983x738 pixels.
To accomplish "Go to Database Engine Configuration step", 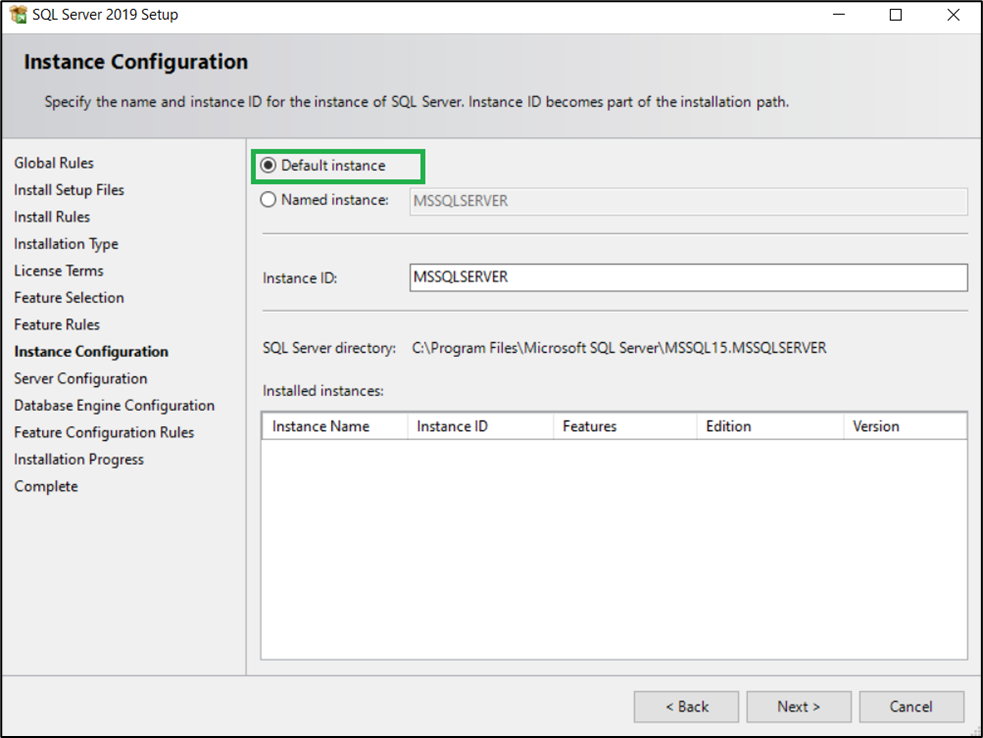I will 114,406.
